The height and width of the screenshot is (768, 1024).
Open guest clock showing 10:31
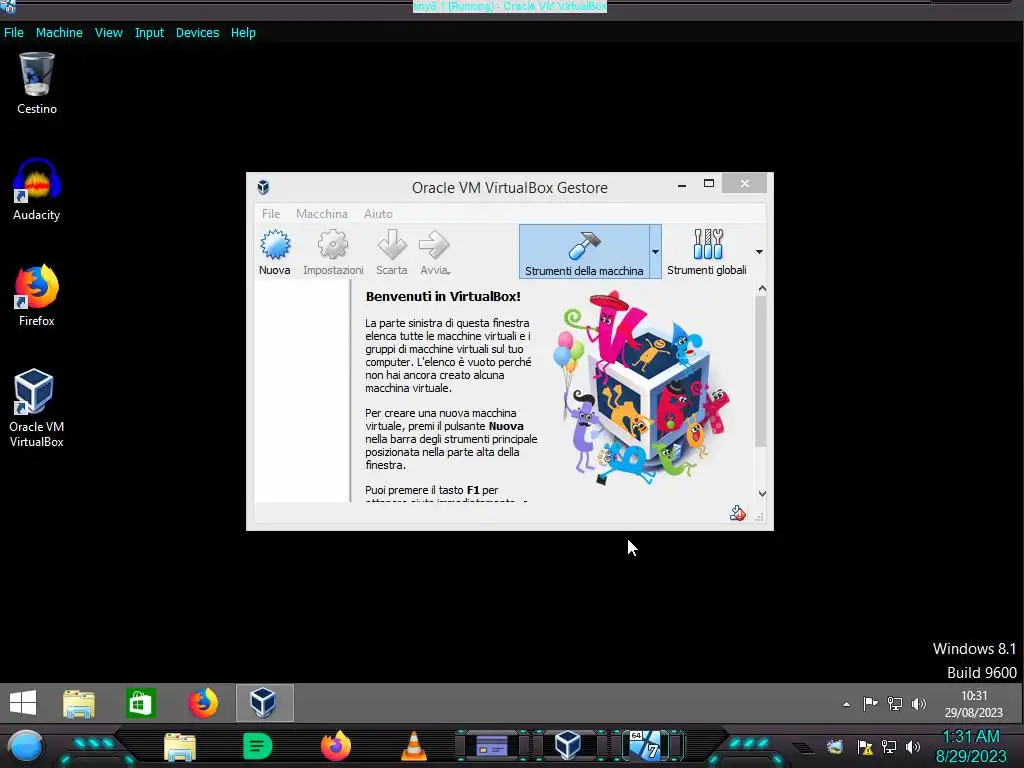pos(974,704)
